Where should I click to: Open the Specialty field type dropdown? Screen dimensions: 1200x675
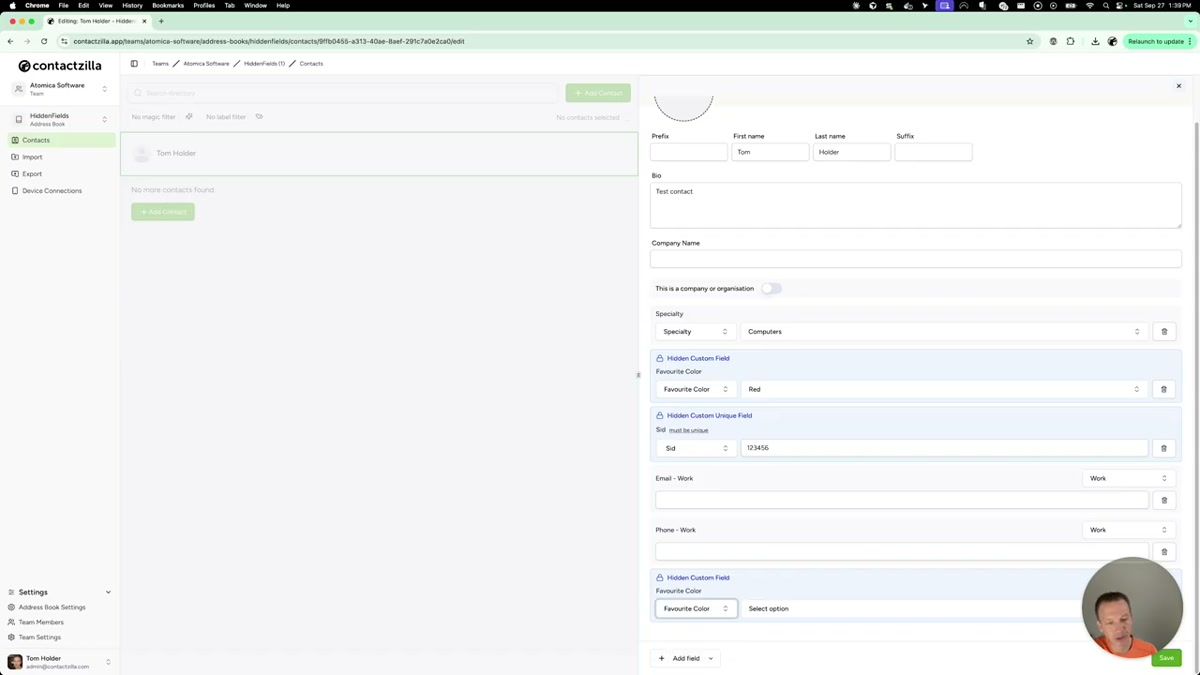695,331
